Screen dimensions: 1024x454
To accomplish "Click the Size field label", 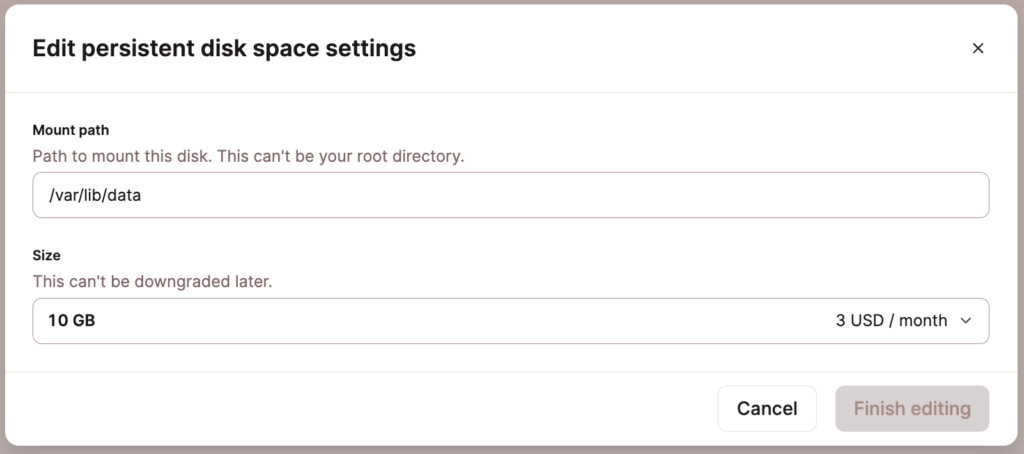I will [x=47, y=255].
